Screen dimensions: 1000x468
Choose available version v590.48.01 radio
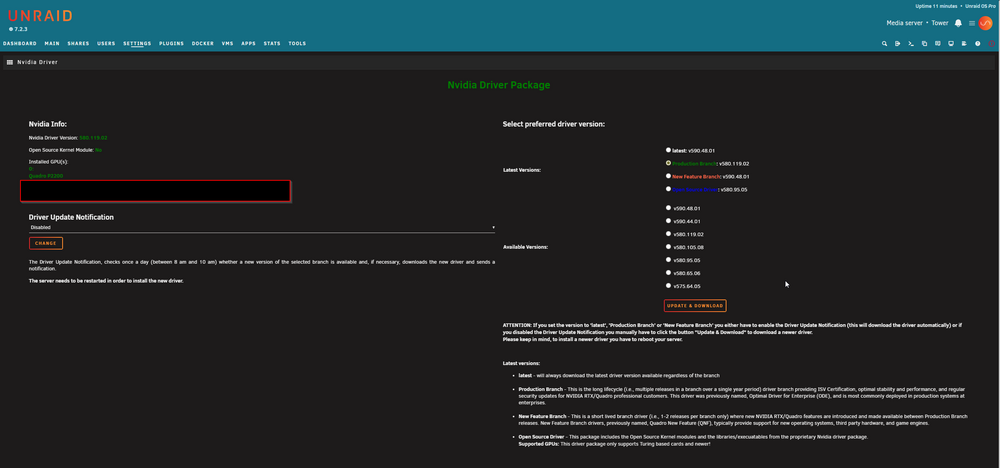coord(668,207)
